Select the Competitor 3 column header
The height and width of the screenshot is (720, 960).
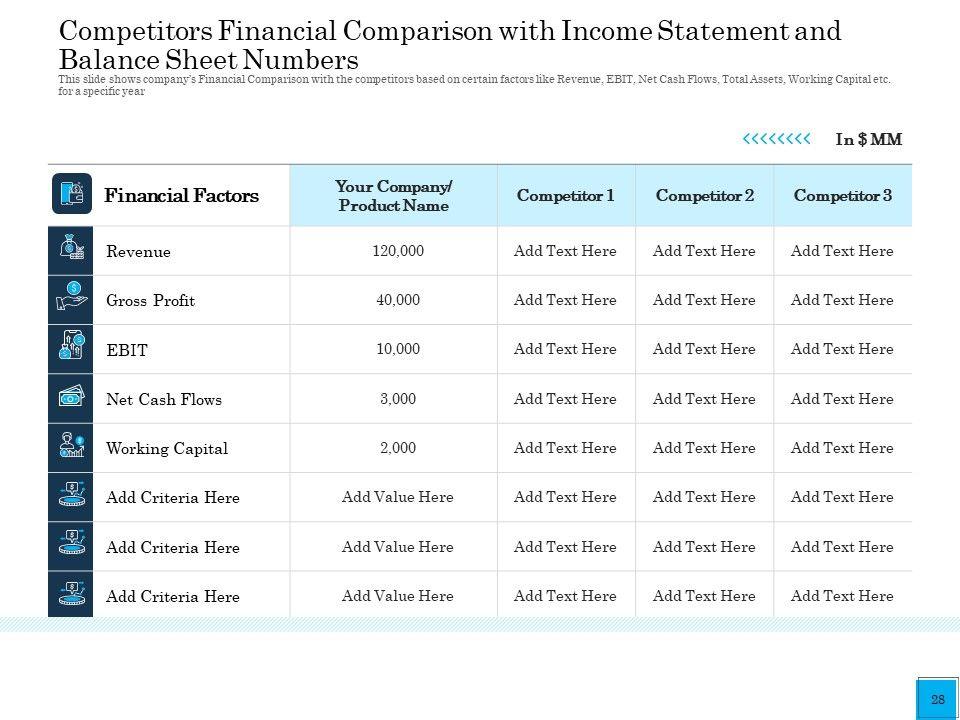point(842,196)
